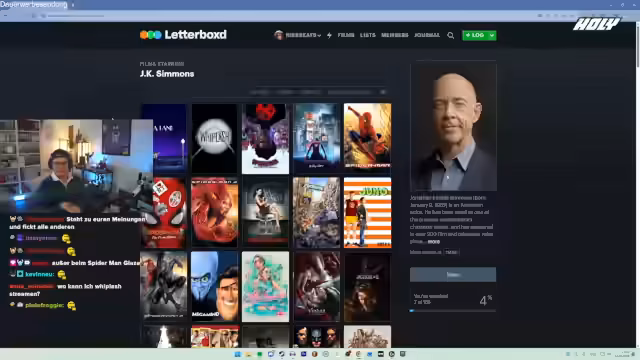Click "more" in J.K. Simmons bio

pos(433,242)
